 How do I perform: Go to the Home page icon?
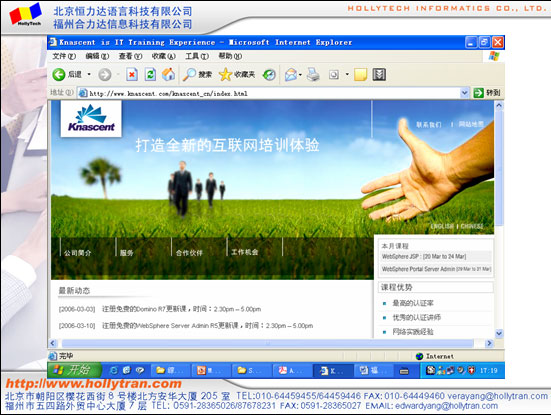point(169,74)
